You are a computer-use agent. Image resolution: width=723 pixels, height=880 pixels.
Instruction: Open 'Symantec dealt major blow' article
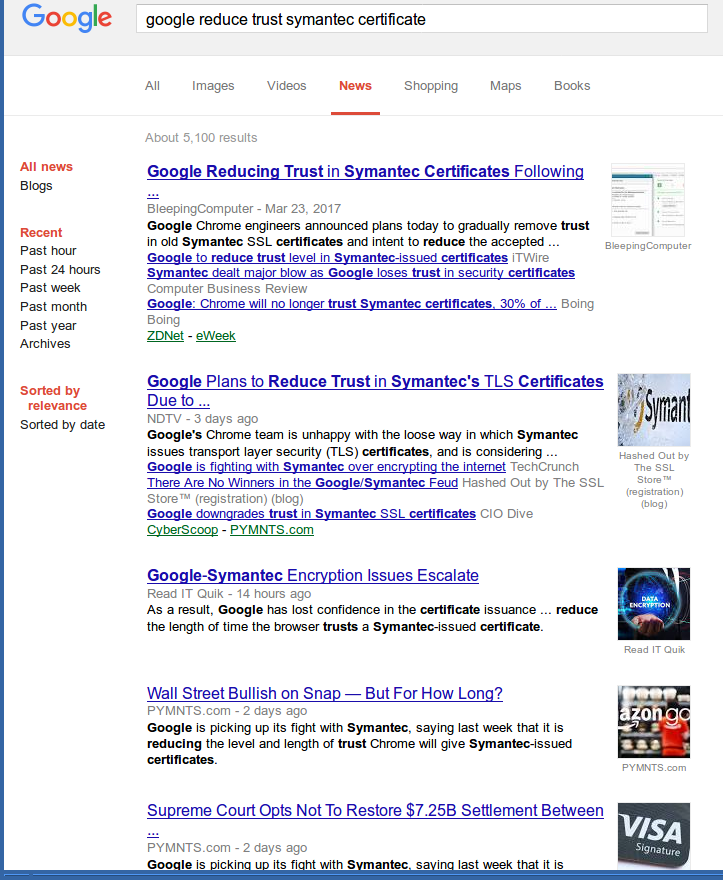pos(361,273)
